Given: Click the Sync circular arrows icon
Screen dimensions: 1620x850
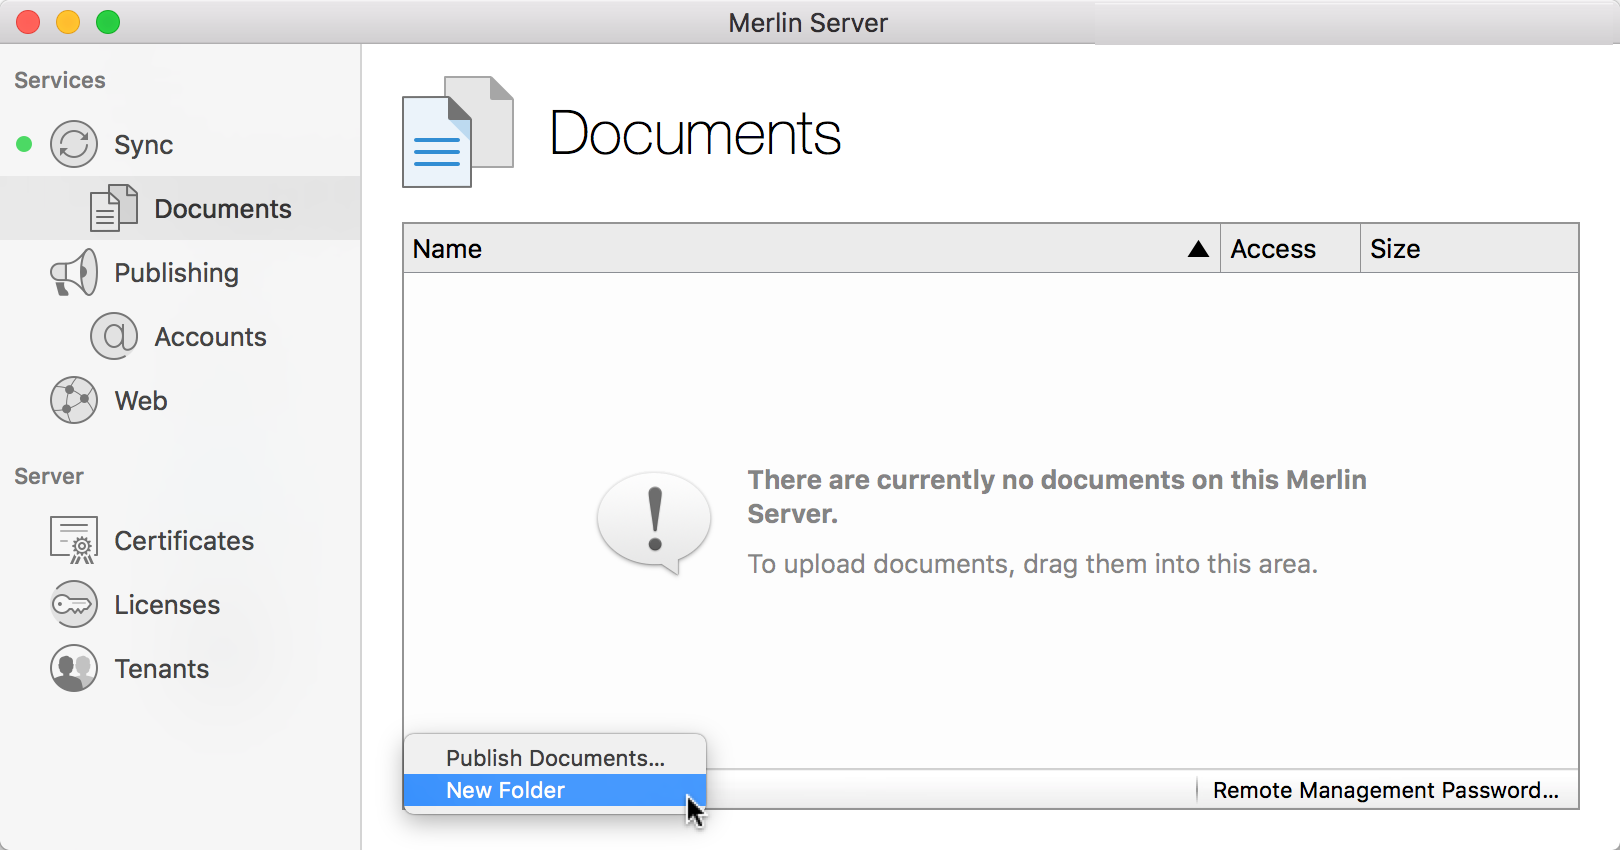Looking at the screenshot, I should pos(74,145).
